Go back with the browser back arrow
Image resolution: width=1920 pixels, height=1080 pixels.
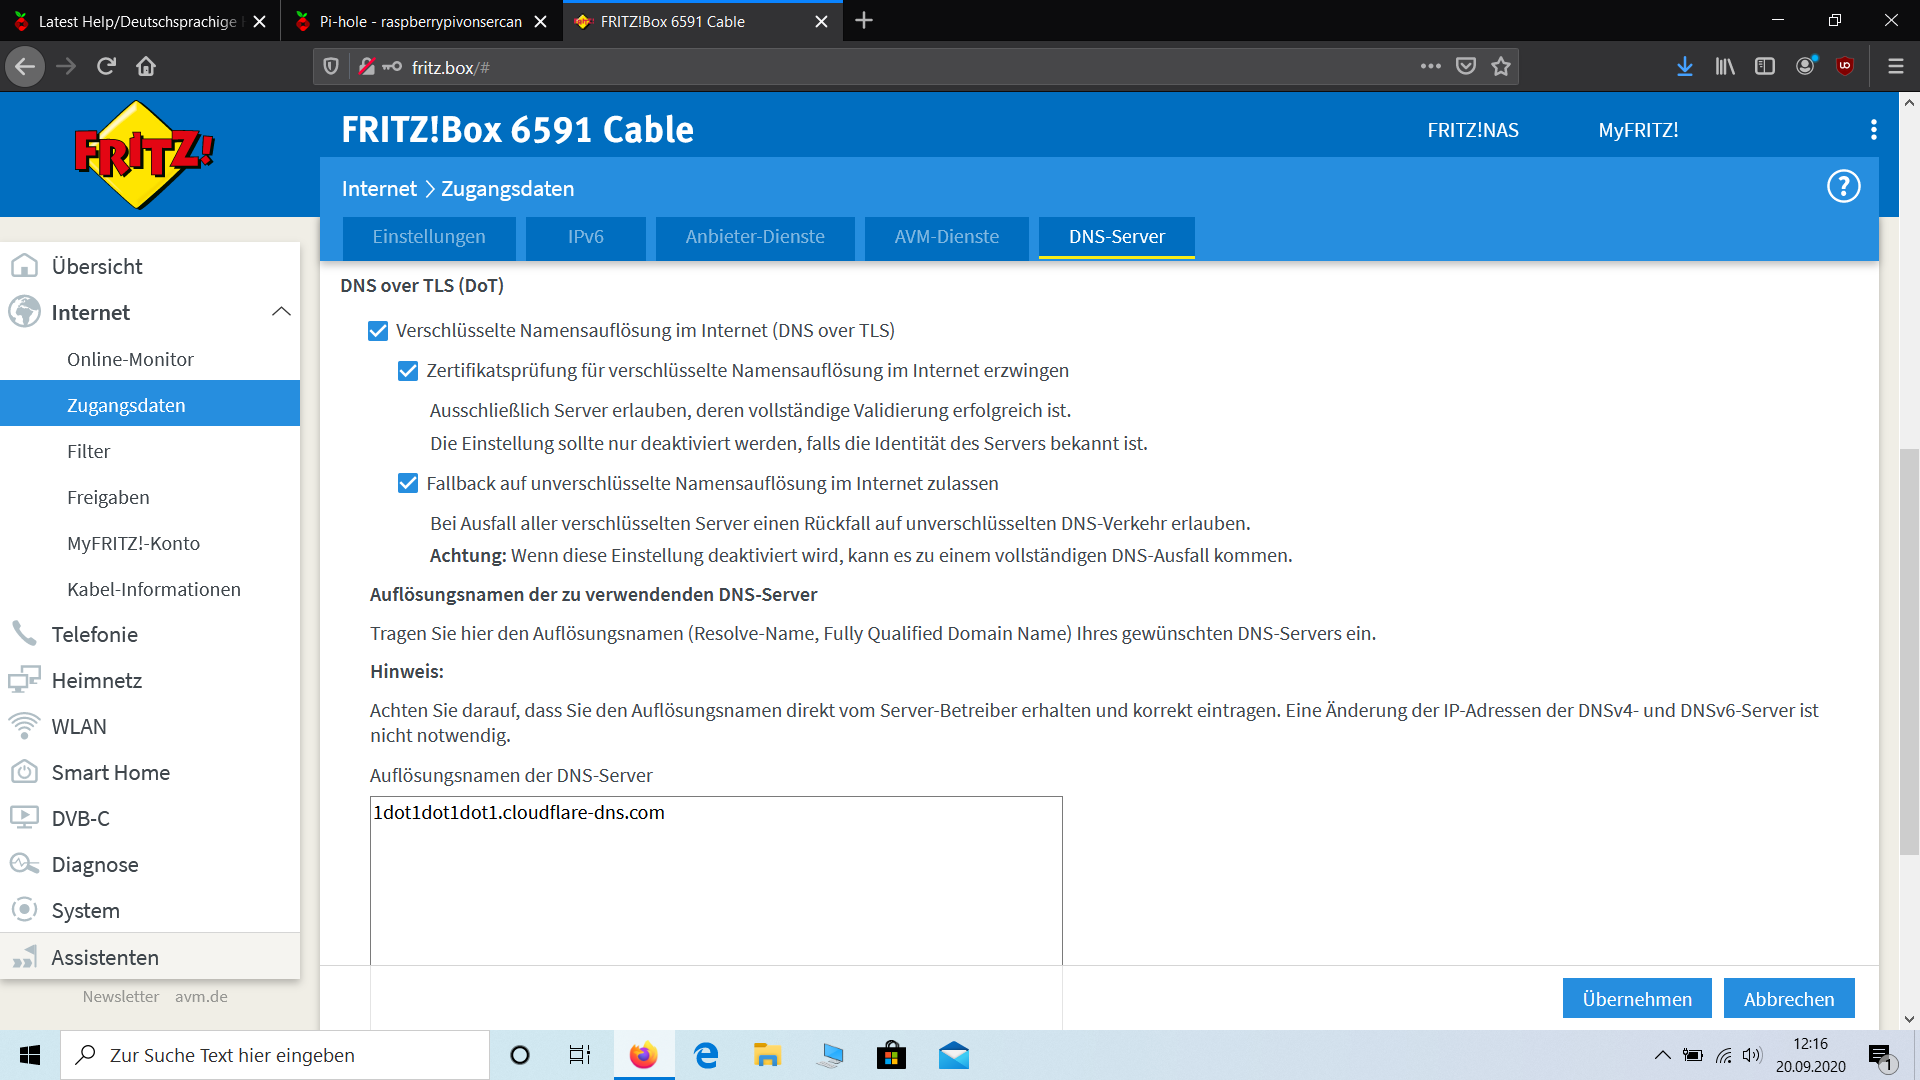25,67
